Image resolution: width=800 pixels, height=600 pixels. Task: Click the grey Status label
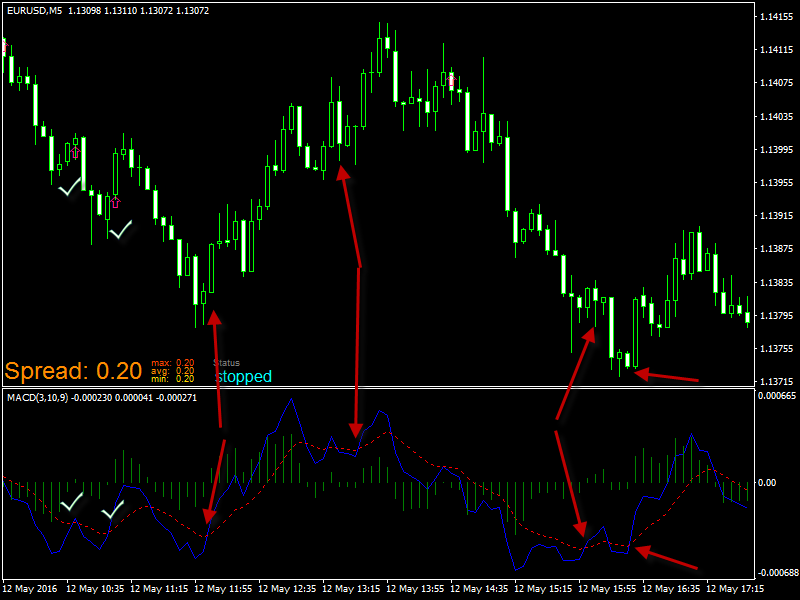click(x=226, y=363)
